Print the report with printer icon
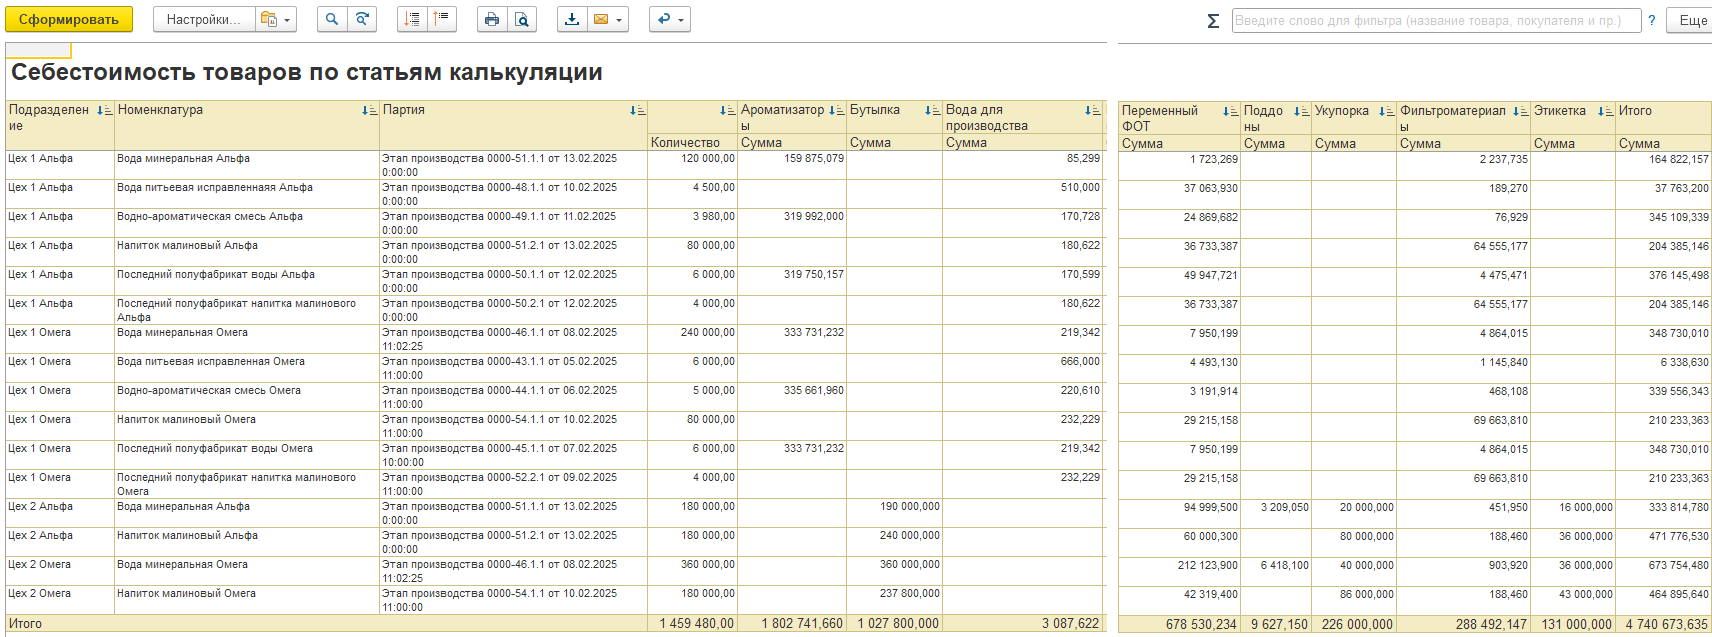The width and height of the screenshot is (1712, 637). (x=491, y=20)
